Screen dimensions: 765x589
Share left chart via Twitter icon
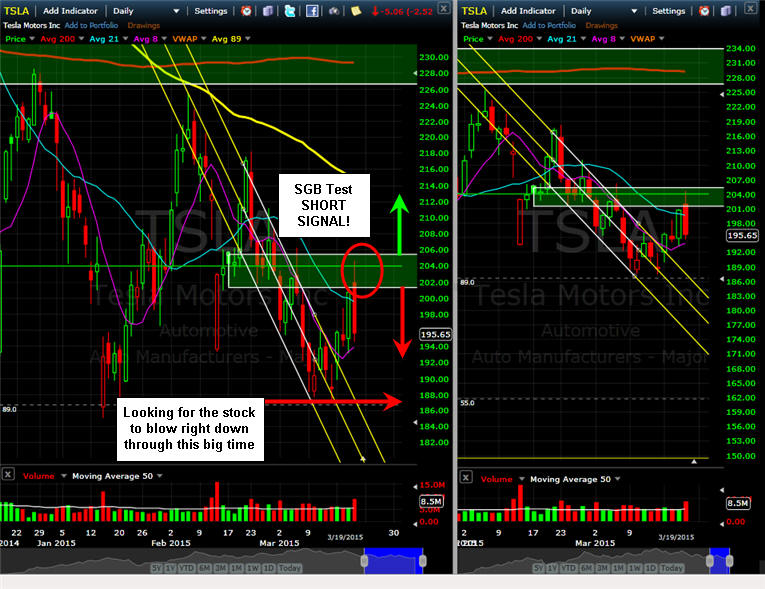(290, 11)
